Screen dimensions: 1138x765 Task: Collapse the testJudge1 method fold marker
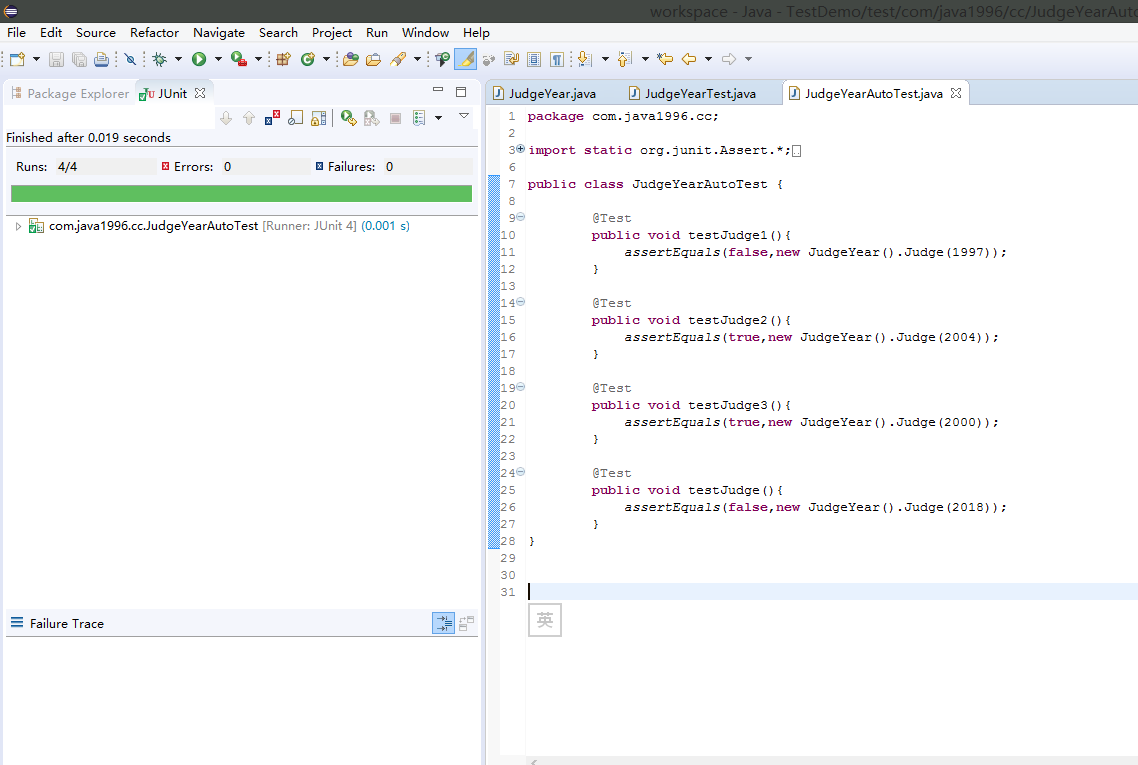click(520, 217)
